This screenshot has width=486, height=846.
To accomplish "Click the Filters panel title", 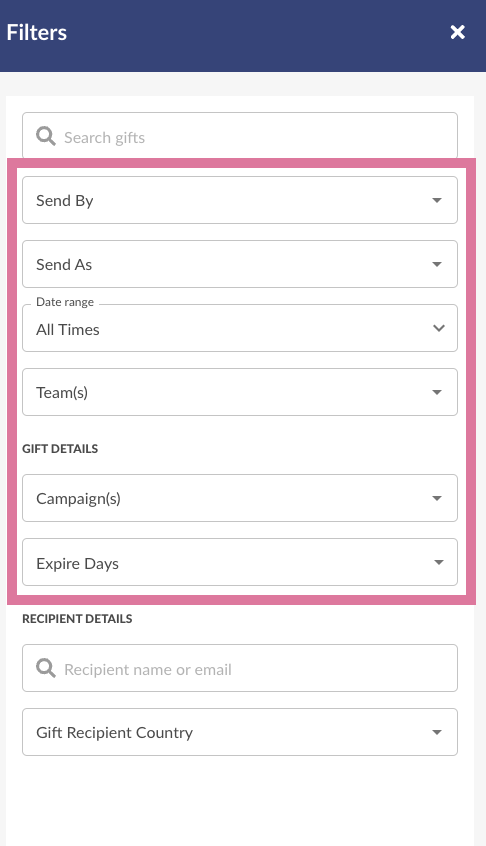I will tap(37, 32).
